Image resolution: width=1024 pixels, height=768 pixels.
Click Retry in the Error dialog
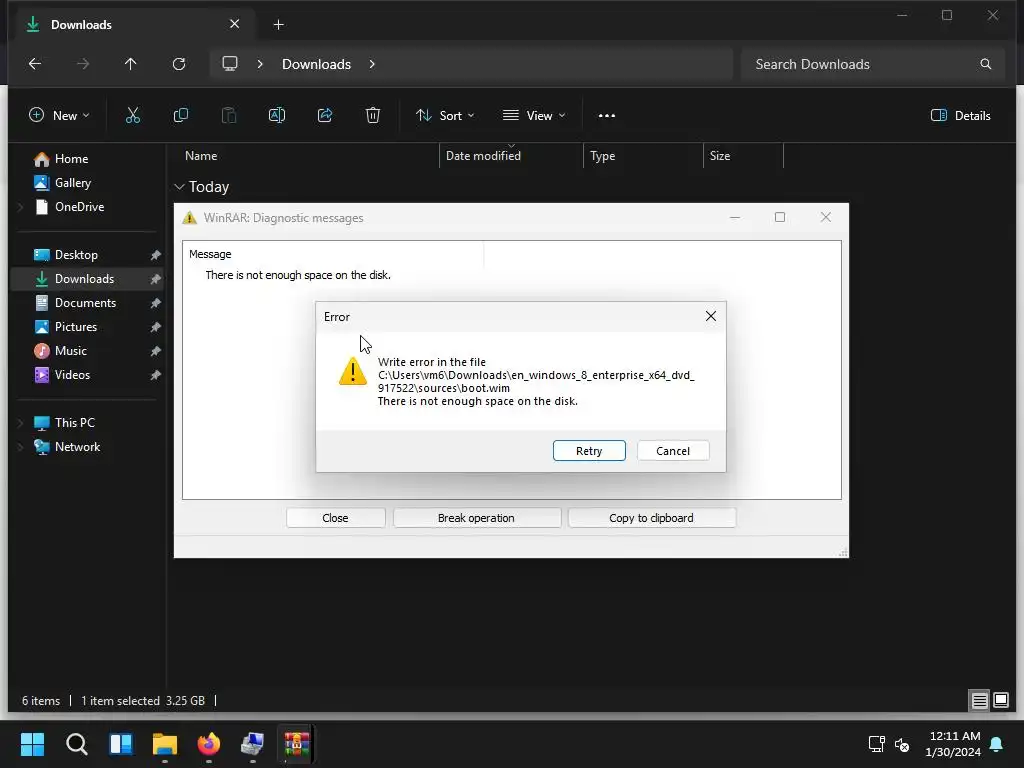click(588, 451)
